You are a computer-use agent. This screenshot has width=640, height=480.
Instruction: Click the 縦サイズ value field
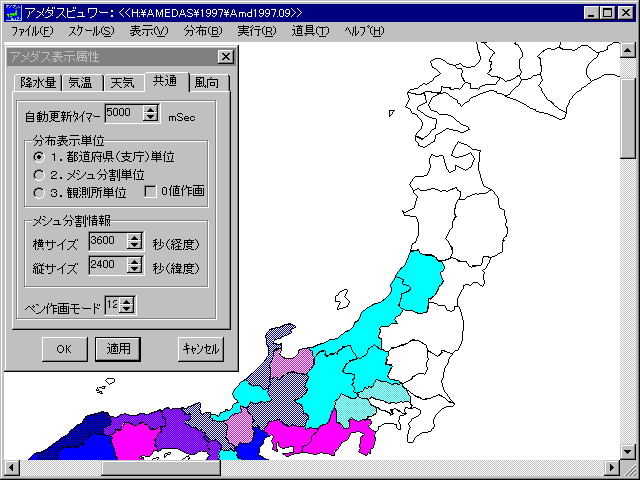pyautogui.click(x=107, y=265)
